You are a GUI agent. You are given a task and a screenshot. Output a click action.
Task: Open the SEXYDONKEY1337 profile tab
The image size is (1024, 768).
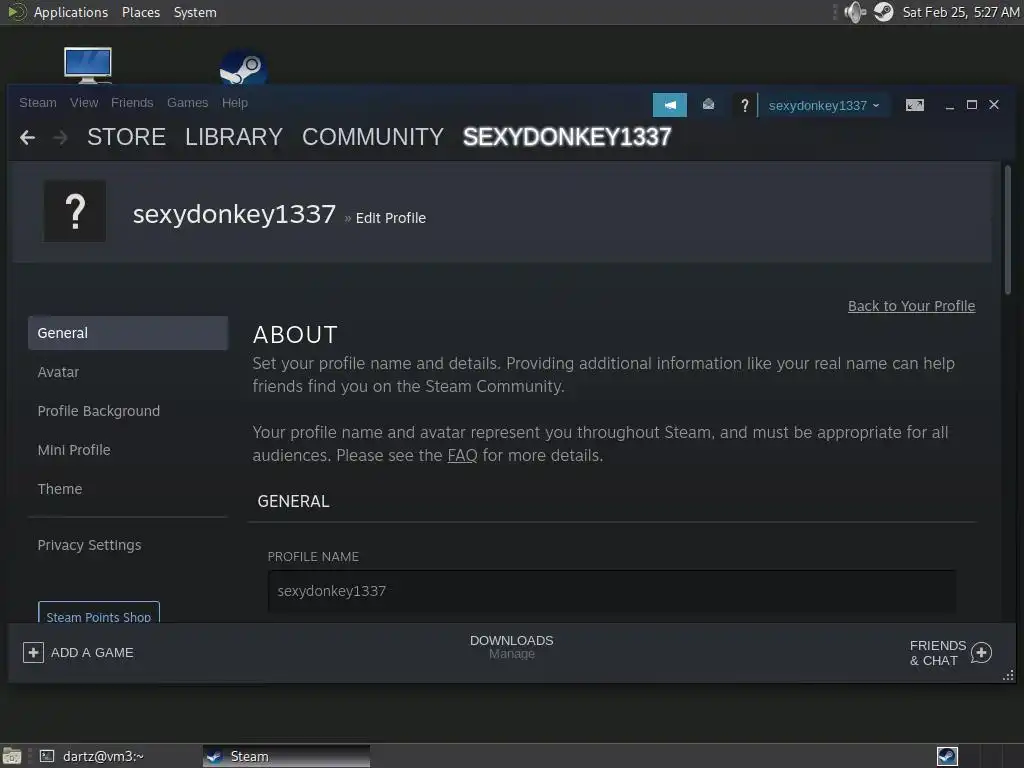click(x=567, y=137)
